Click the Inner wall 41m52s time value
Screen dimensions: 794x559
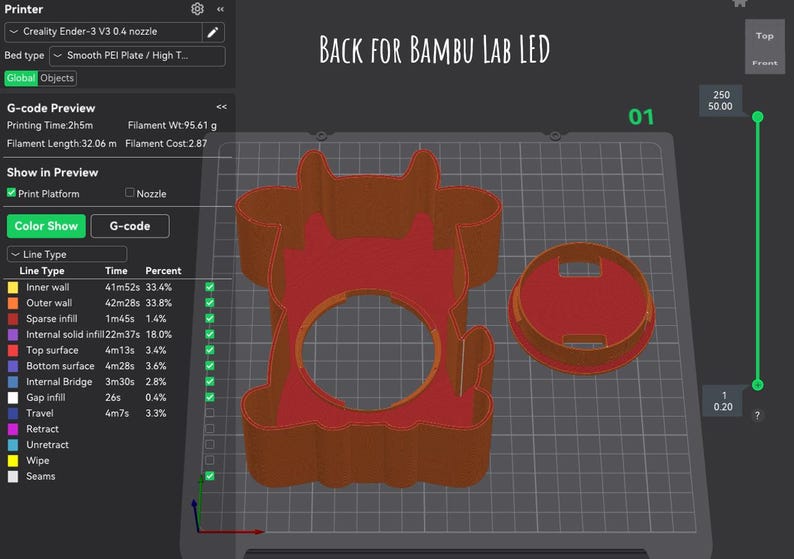tap(122, 287)
